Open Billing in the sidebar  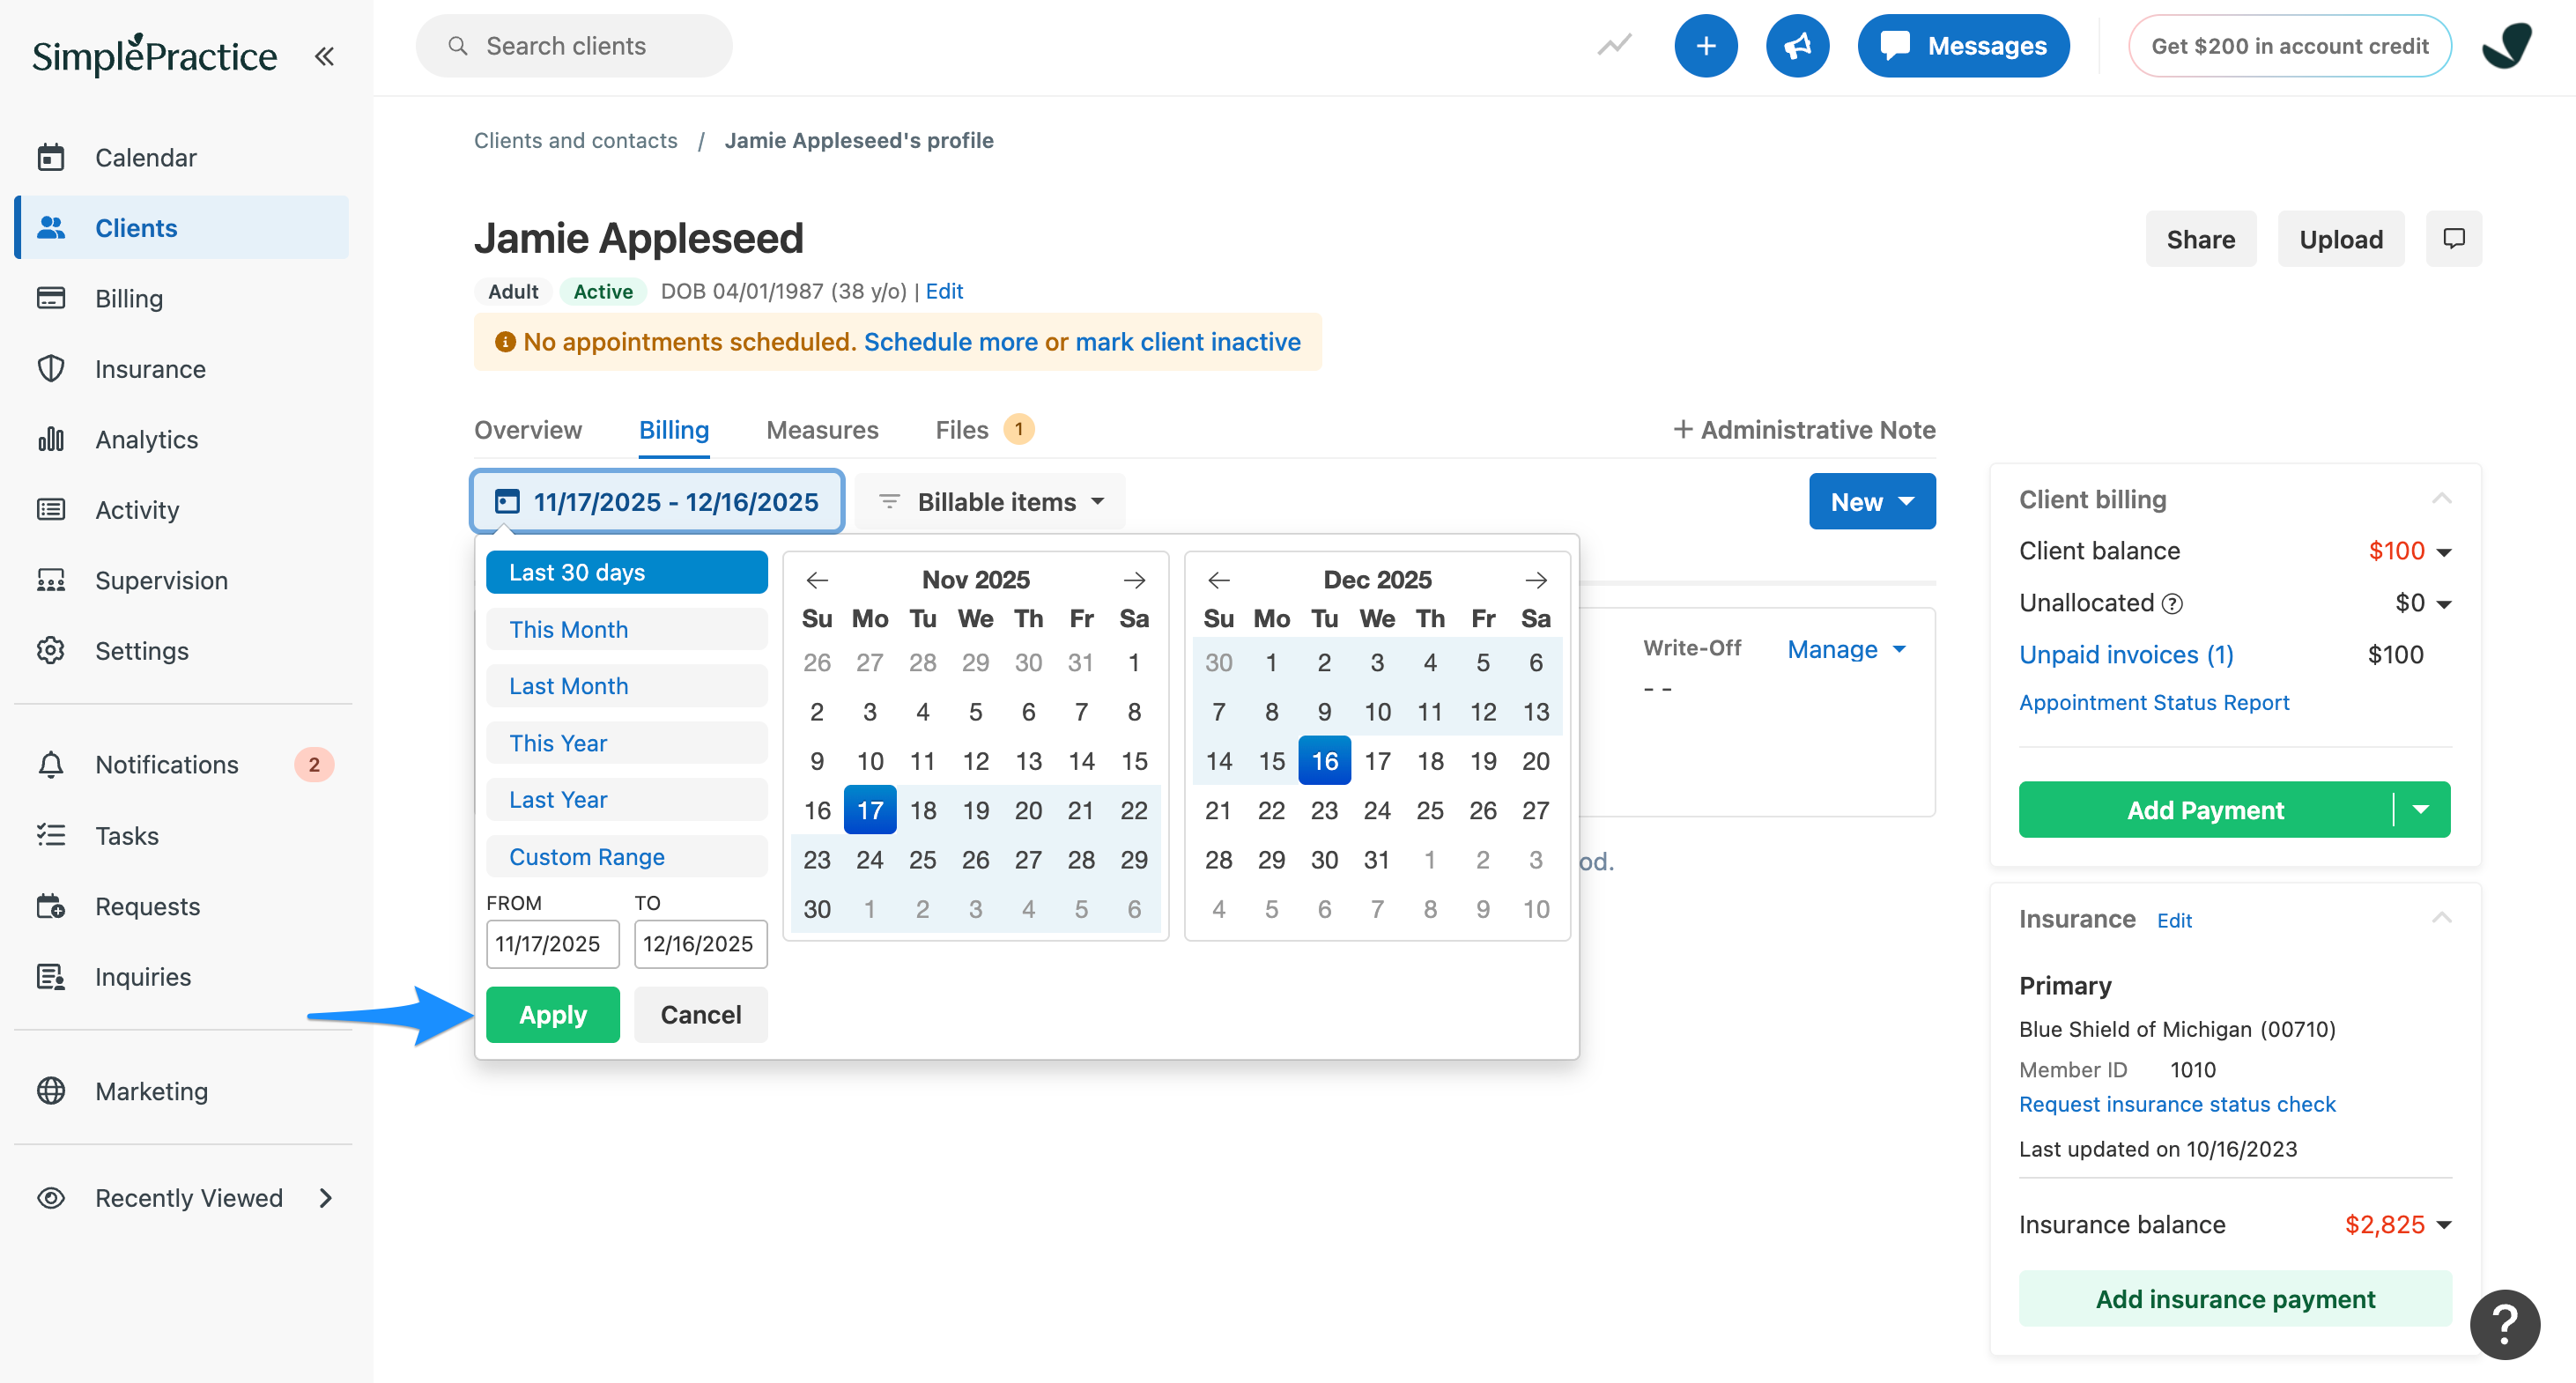tap(182, 298)
